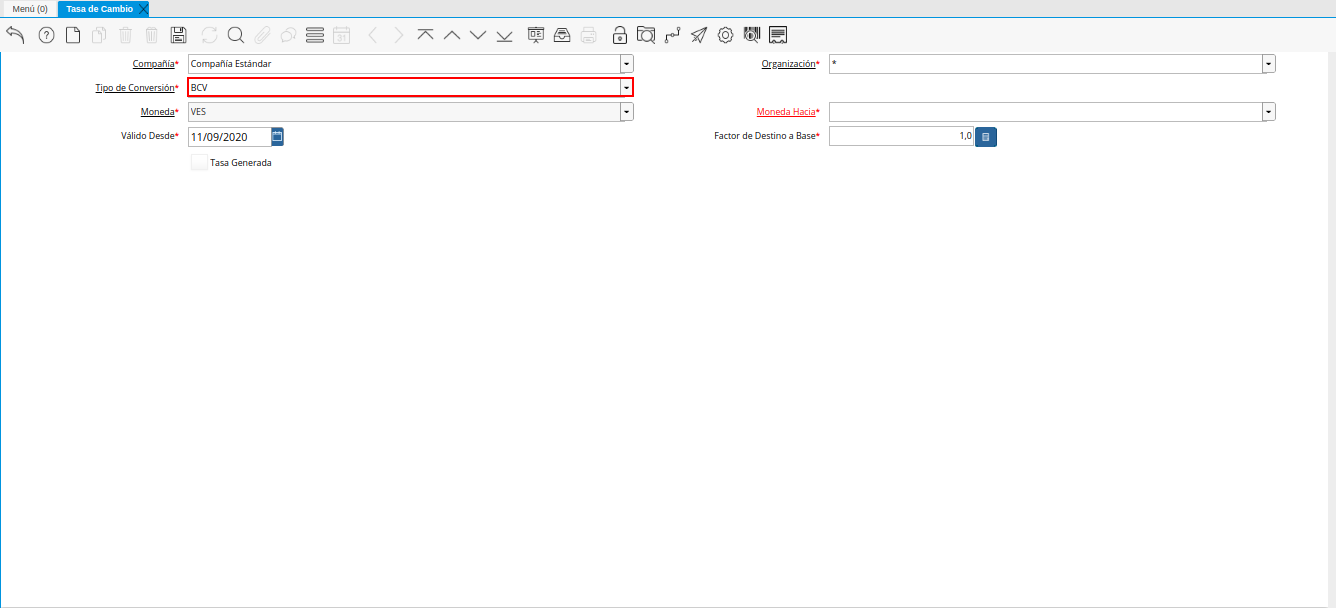
Task: Click the Moneda field showing VES
Action: (x=404, y=112)
